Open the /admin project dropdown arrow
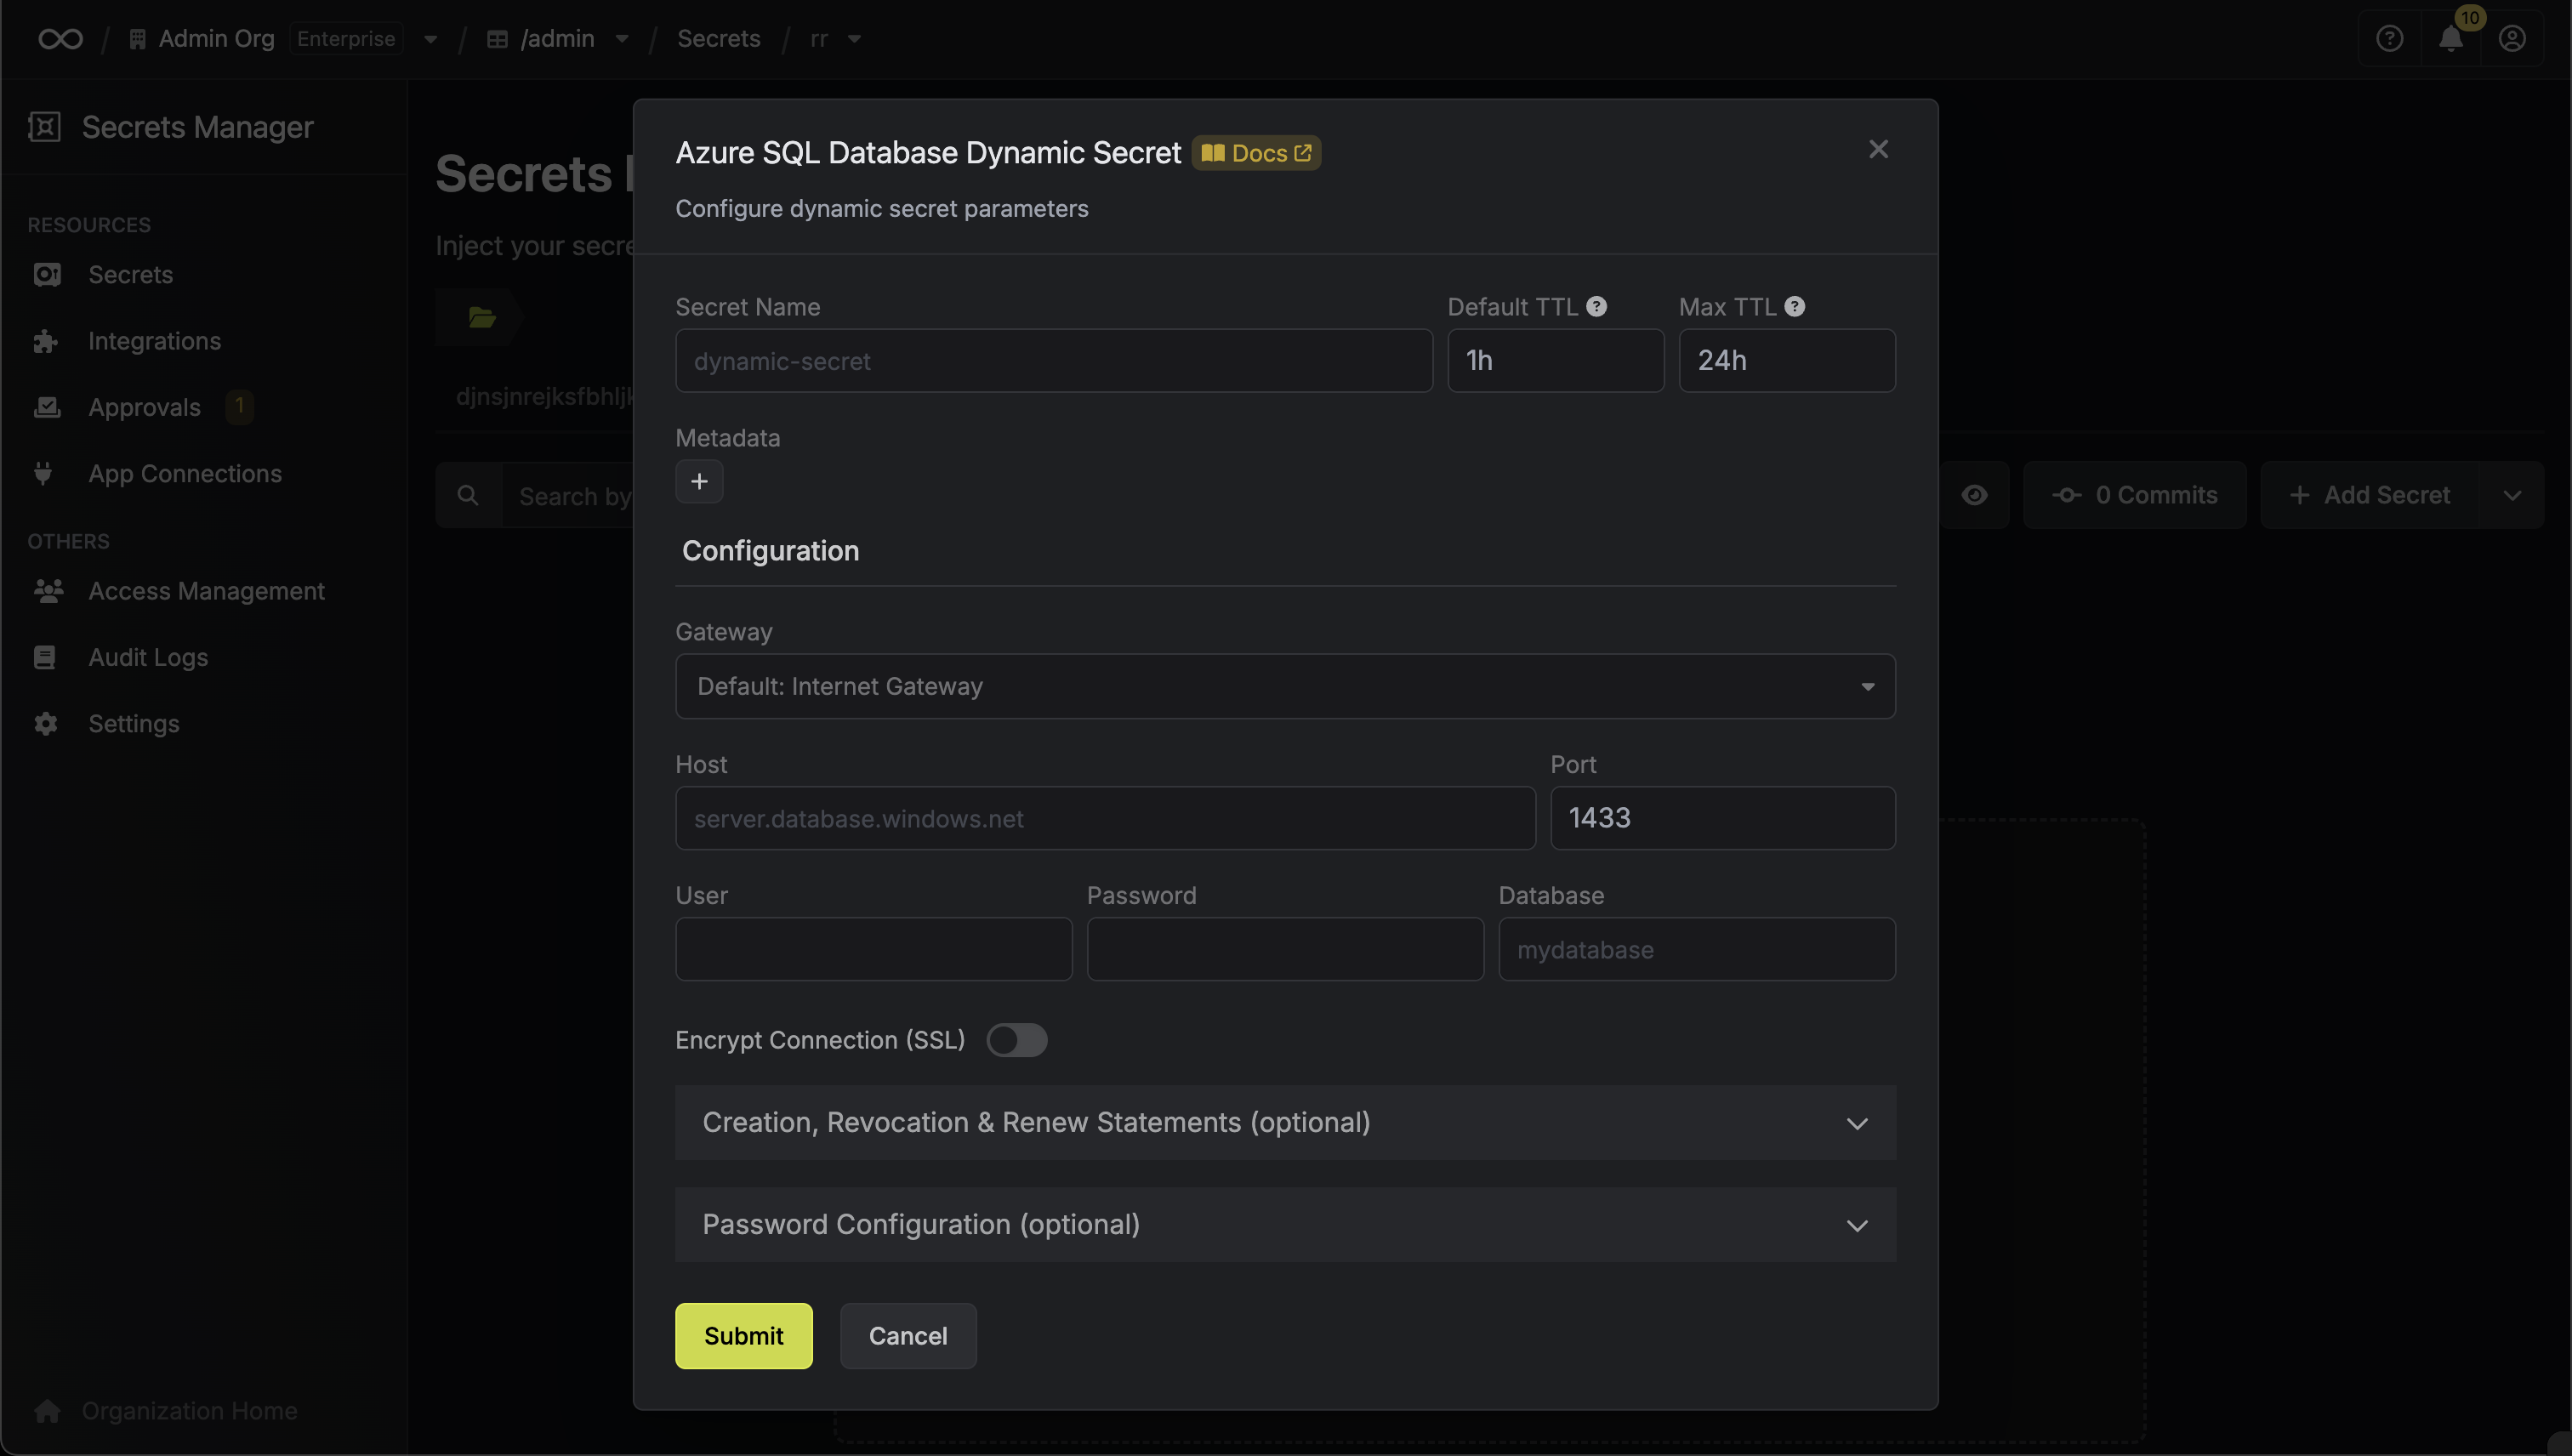The width and height of the screenshot is (2572, 1456). (622, 39)
